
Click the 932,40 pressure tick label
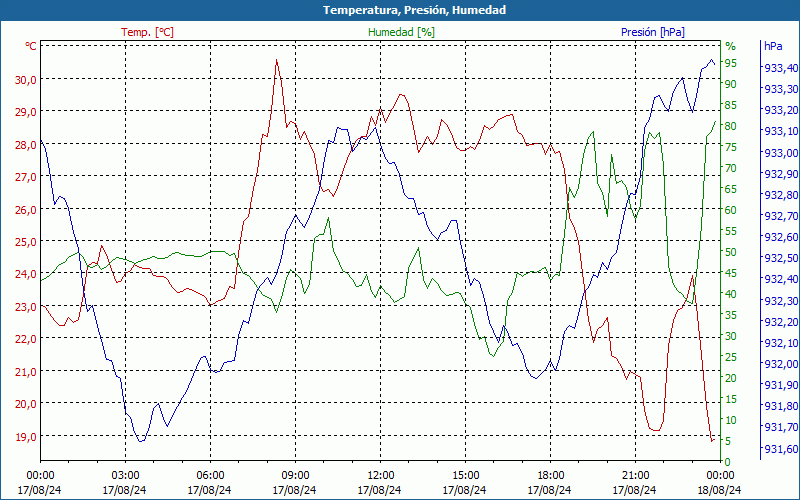[781, 279]
